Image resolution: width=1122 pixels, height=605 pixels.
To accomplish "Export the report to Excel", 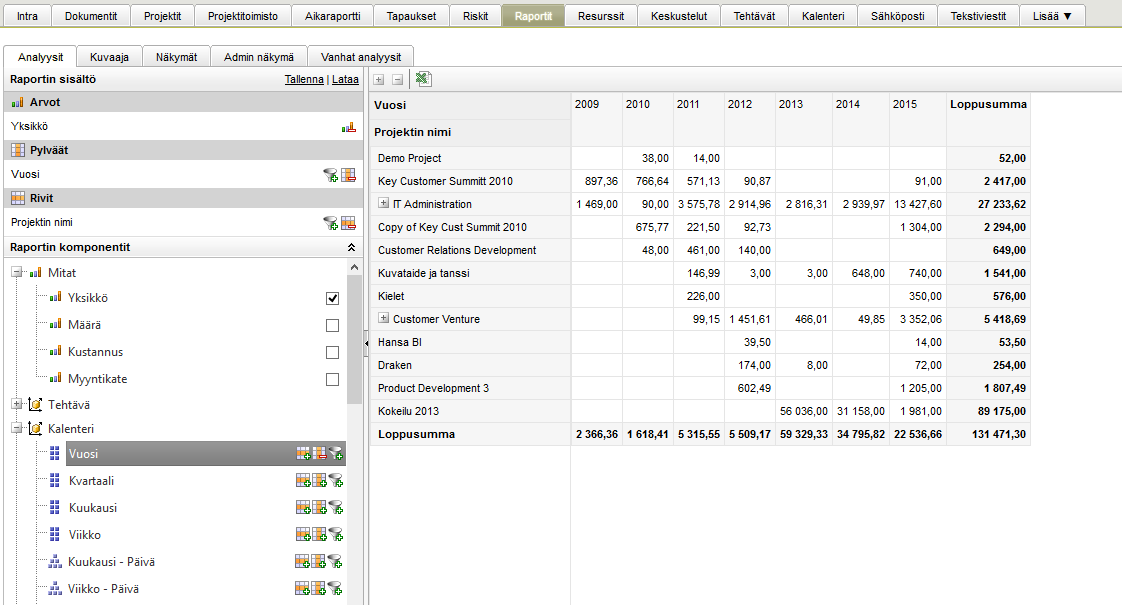I will tap(423, 79).
